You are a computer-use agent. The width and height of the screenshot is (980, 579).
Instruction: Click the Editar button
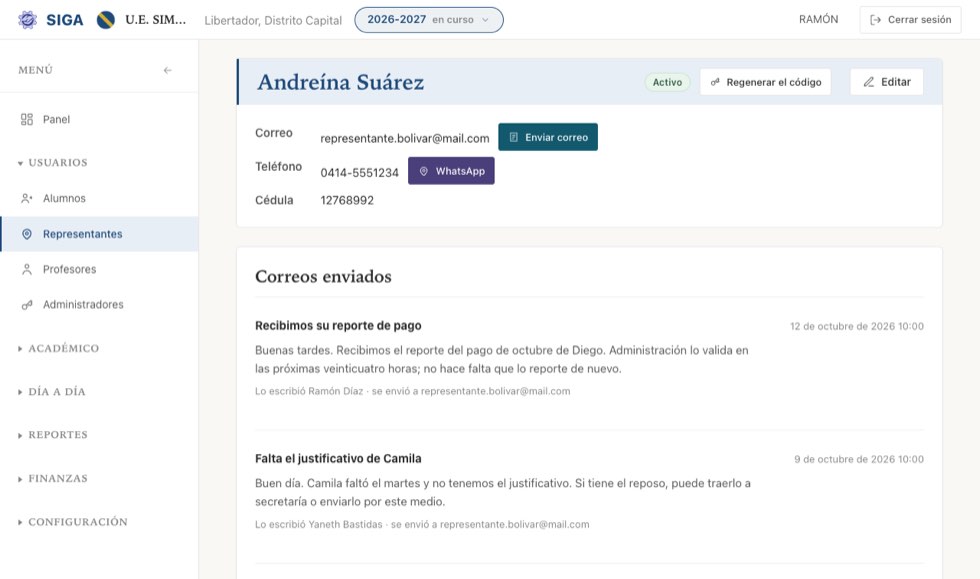[x=886, y=82]
